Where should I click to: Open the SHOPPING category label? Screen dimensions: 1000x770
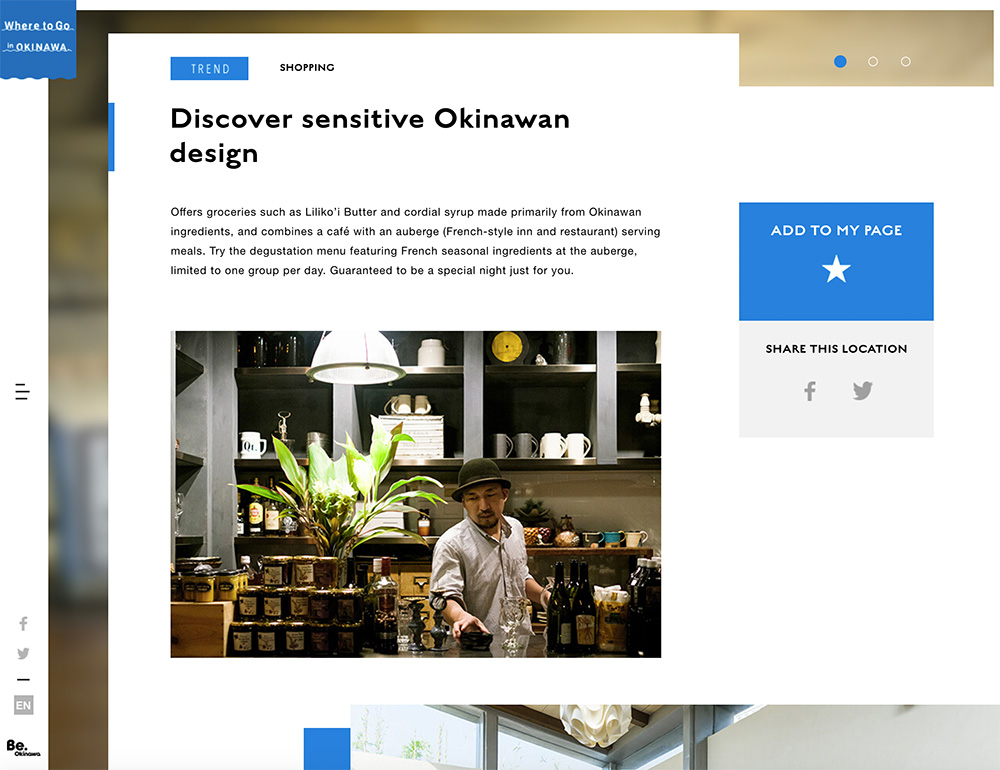tap(307, 68)
